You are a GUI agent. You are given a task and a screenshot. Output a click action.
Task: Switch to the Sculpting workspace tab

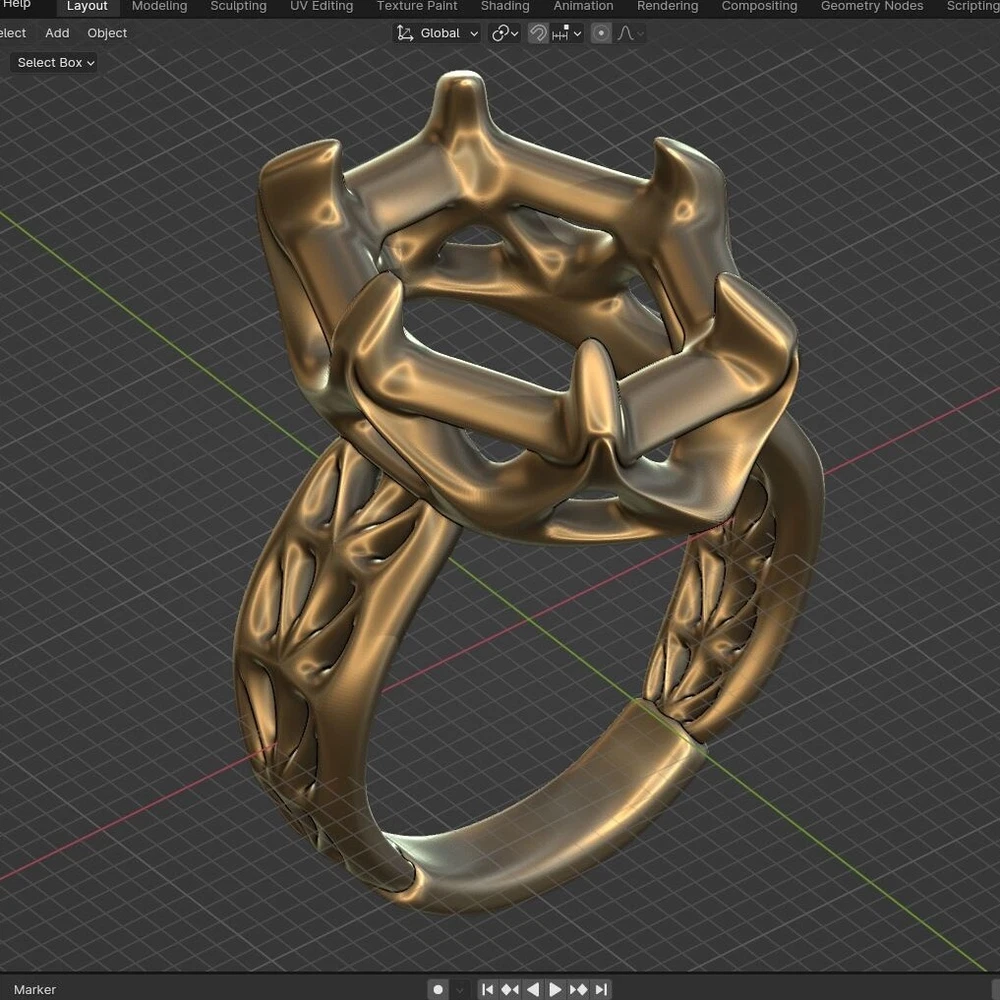coord(238,6)
